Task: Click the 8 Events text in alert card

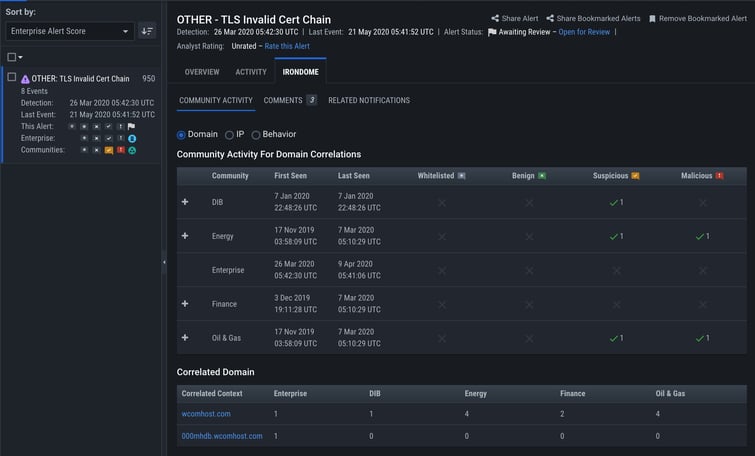Action: (x=34, y=91)
